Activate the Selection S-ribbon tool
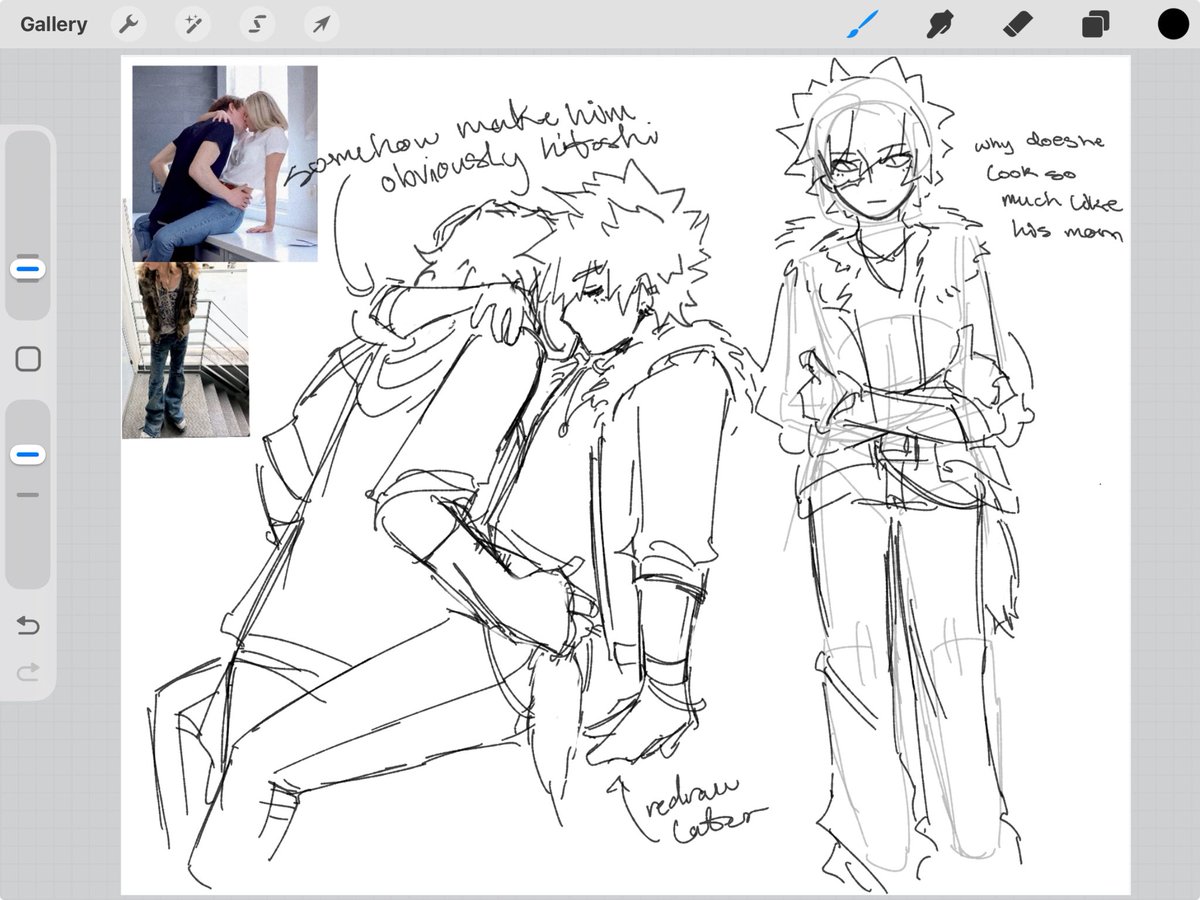Image resolution: width=1200 pixels, height=900 pixels. click(257, 24)
